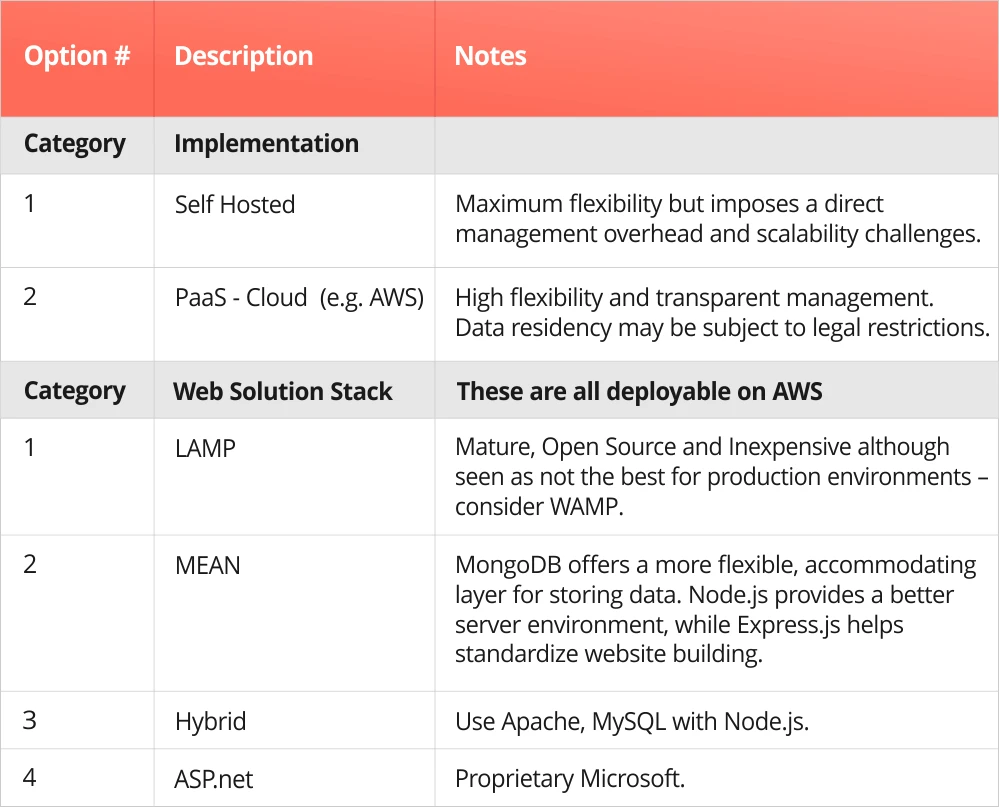The width and height of the screenshot is (999, 807).
Task: Click option number 2 beside MEAN
Action: click(x=30, y=564)
